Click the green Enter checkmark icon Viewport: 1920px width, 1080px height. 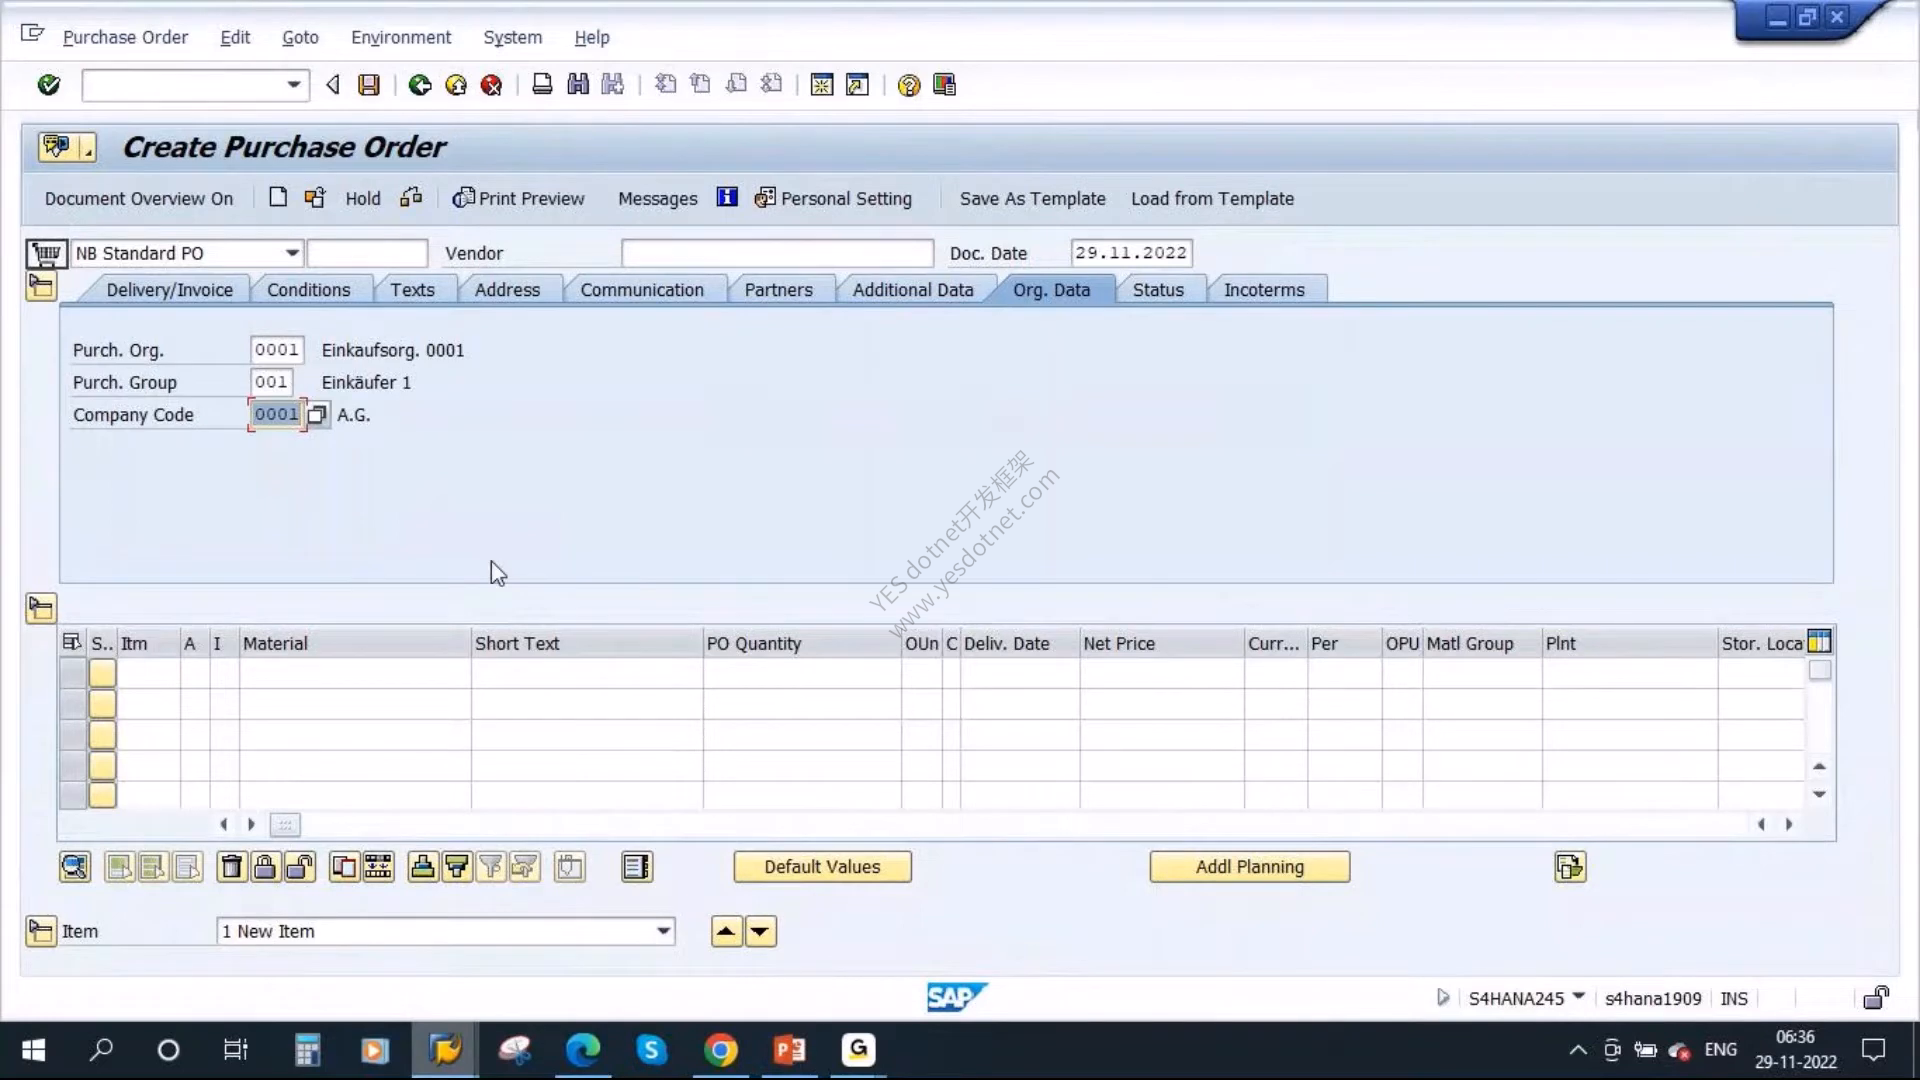click(48, 85)
